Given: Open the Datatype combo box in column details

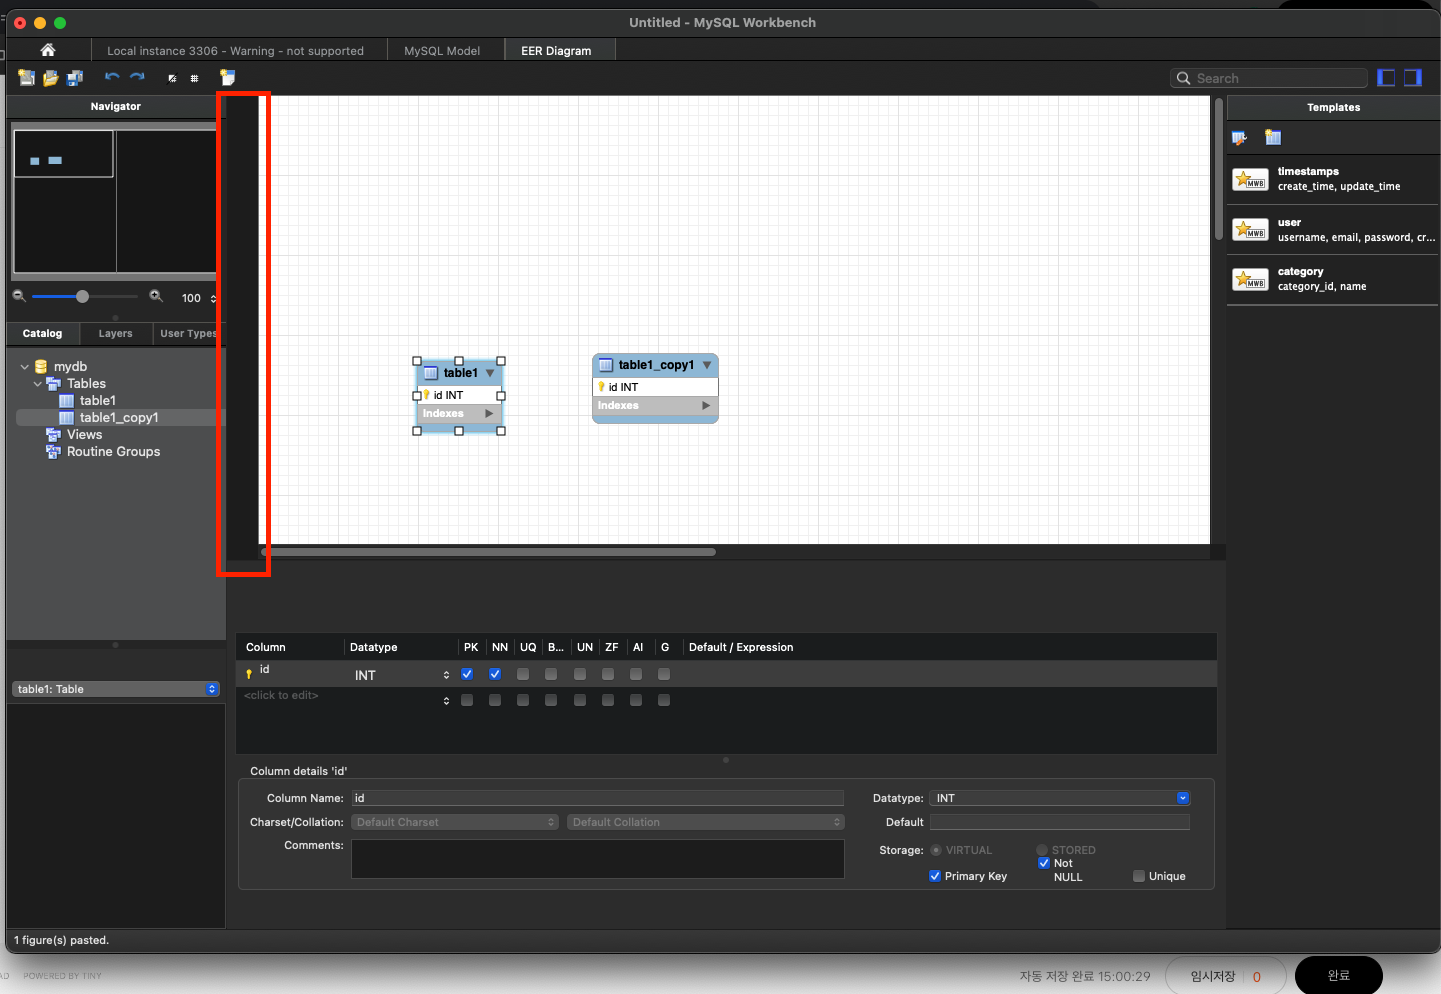Looking at the screenshot, I should [1060, 798].
